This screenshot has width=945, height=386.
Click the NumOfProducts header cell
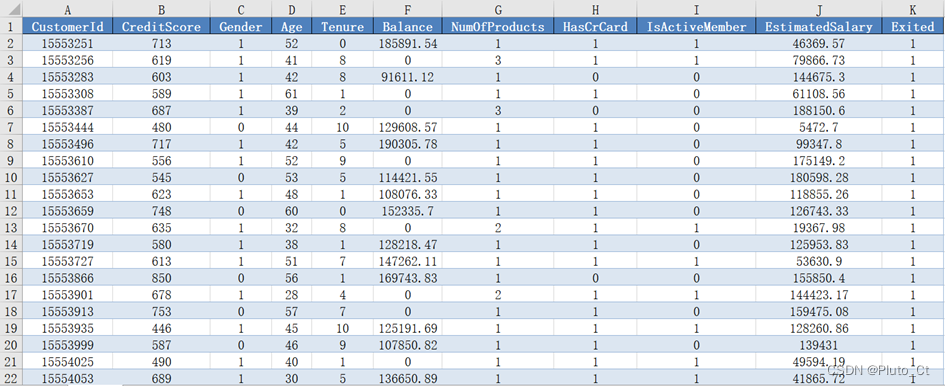[x=498, y=27]
